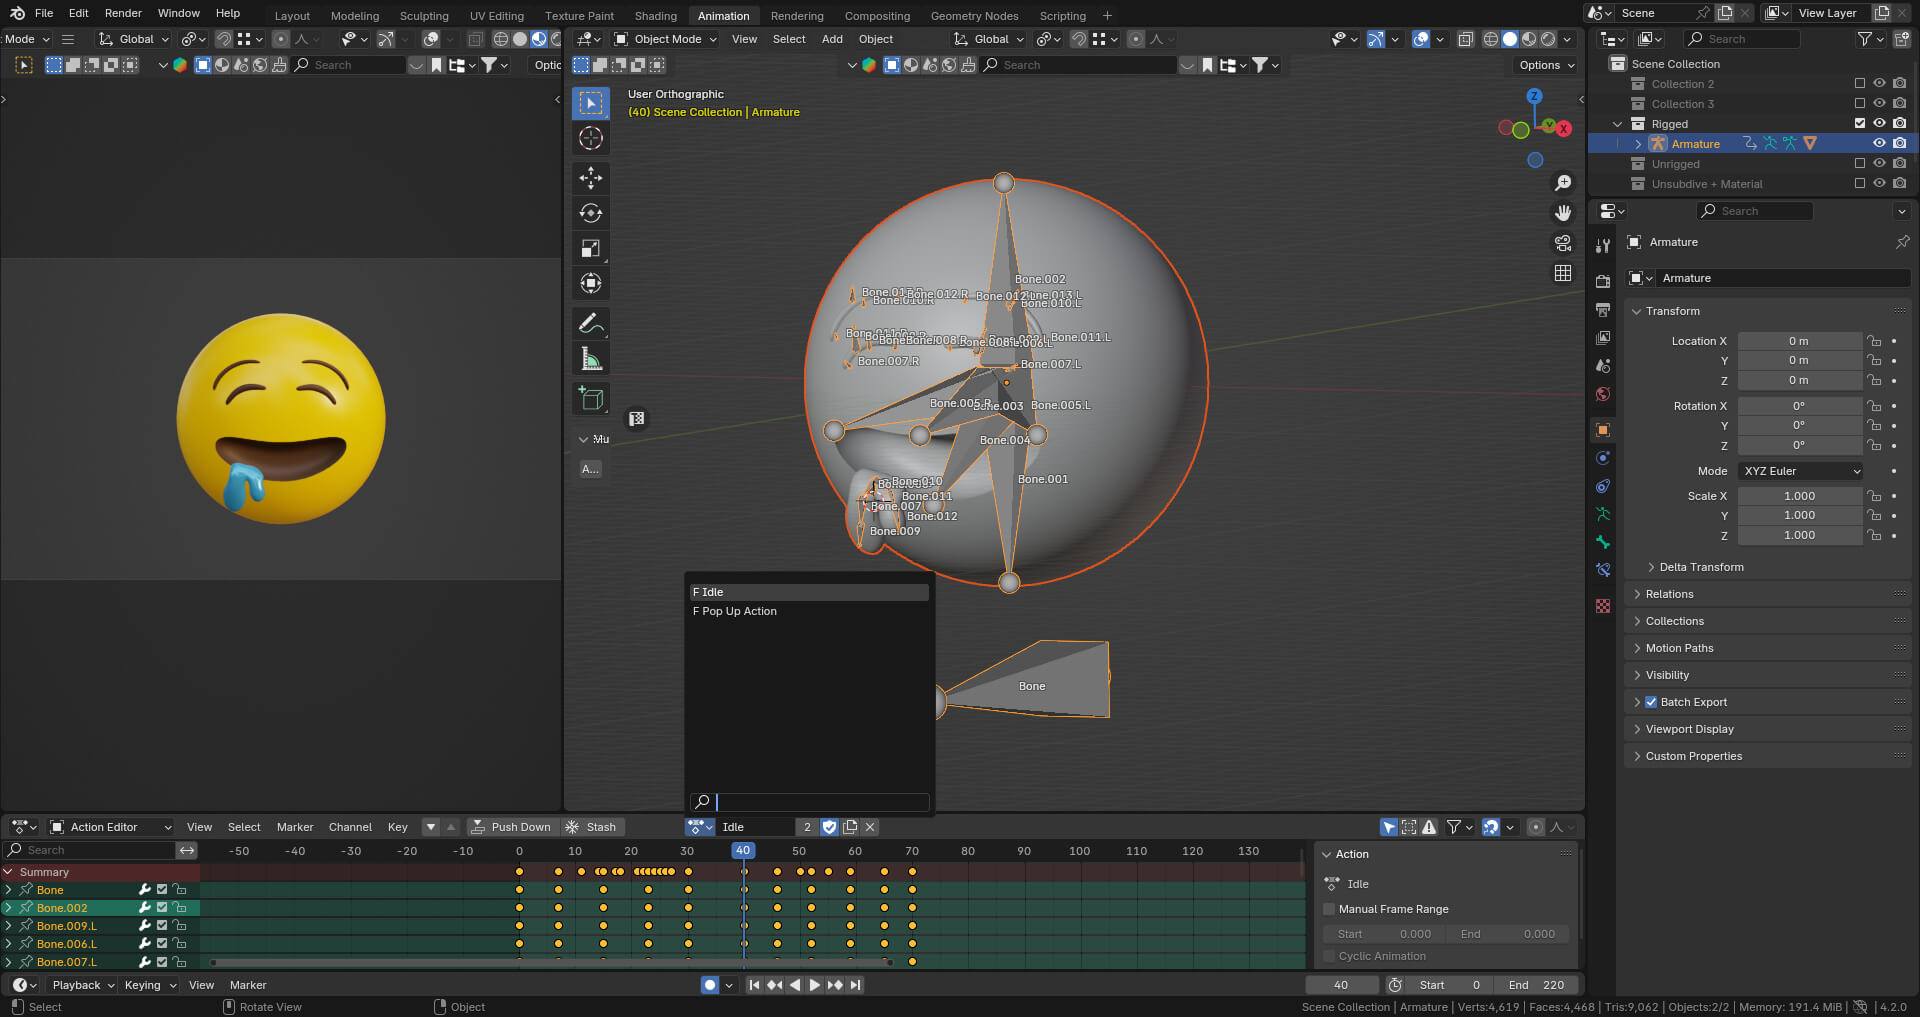Toggle camera view in viewport
This screenshot has width=1920, height=1017.
click(1562, 243)
